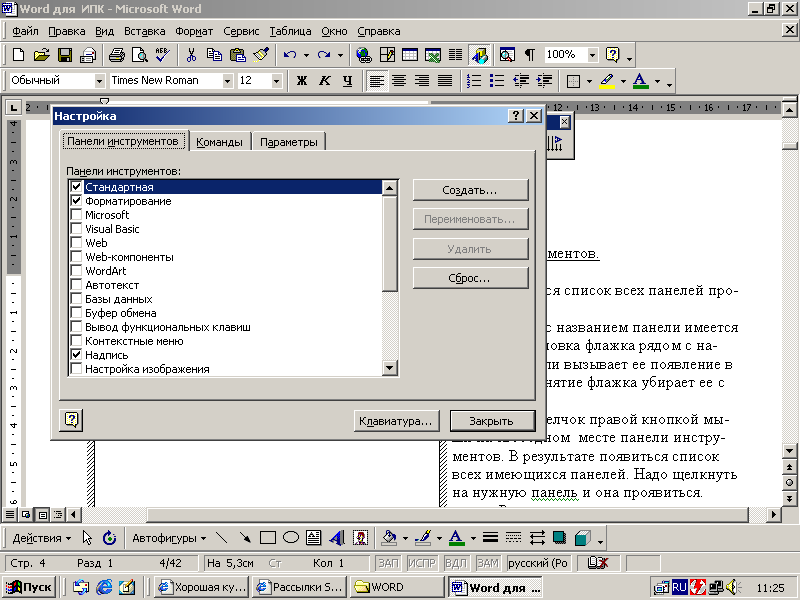
Task: Underline text with the Ч button
Action: click(347, 81)
